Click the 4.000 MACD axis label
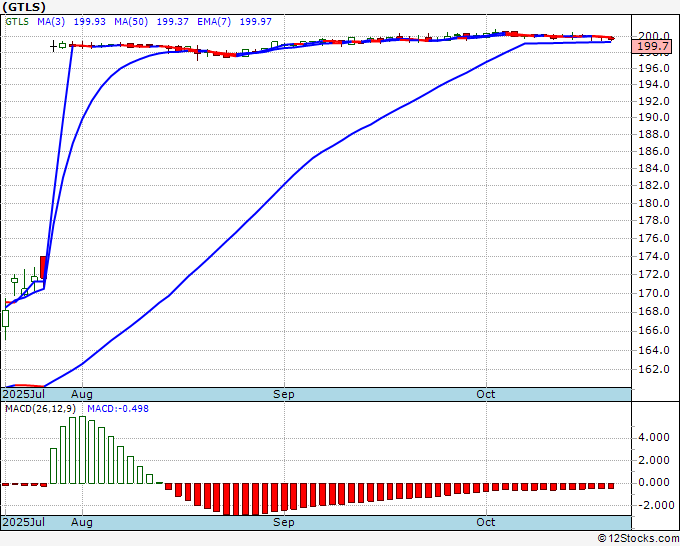680x546 pixels. (654, 437)
